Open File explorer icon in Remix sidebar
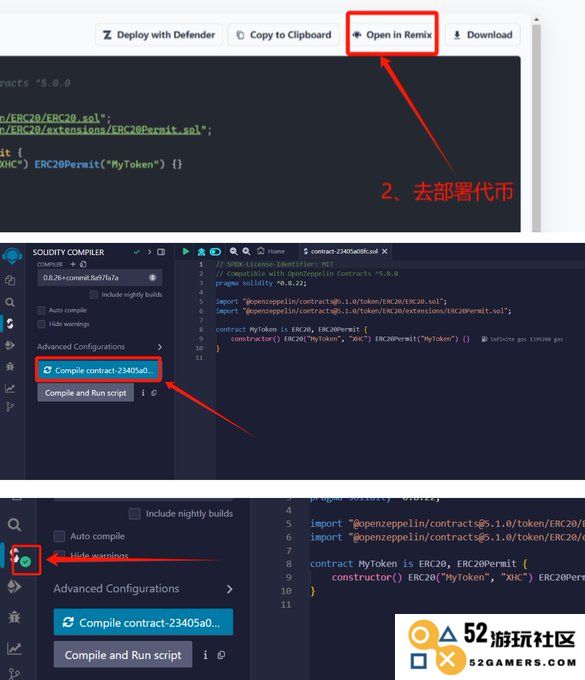Image resolution: width=585 pixels, height=680 pixels. [10, 281]
